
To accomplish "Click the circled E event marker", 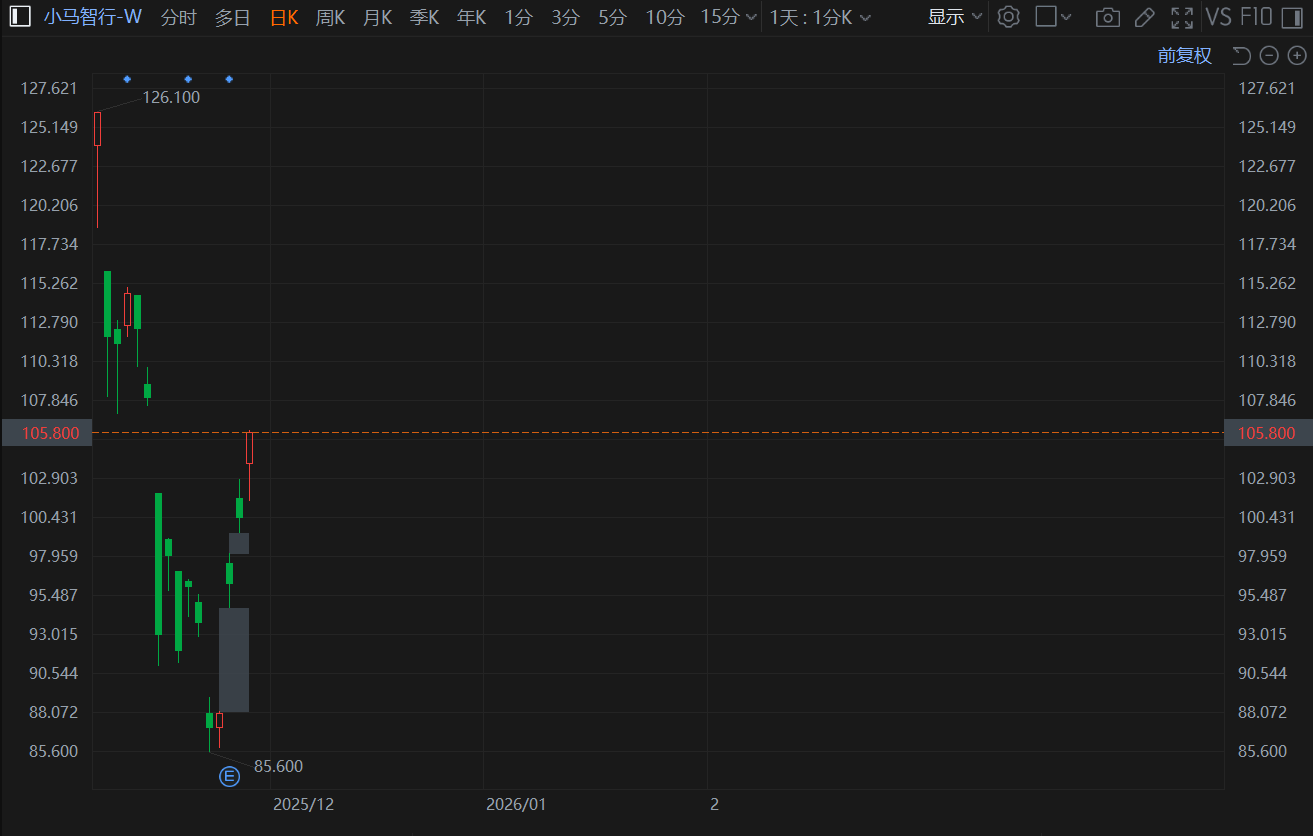I will click(x=230, y=776).
